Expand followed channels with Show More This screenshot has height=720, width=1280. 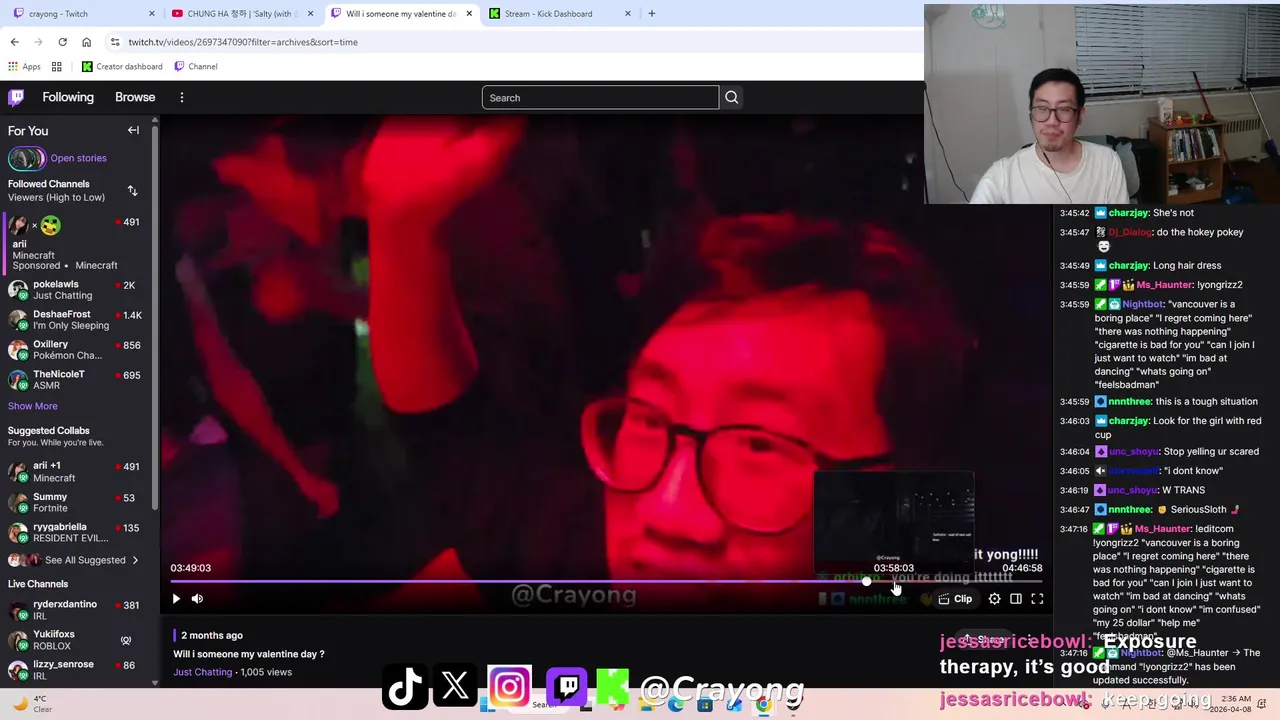33,406
